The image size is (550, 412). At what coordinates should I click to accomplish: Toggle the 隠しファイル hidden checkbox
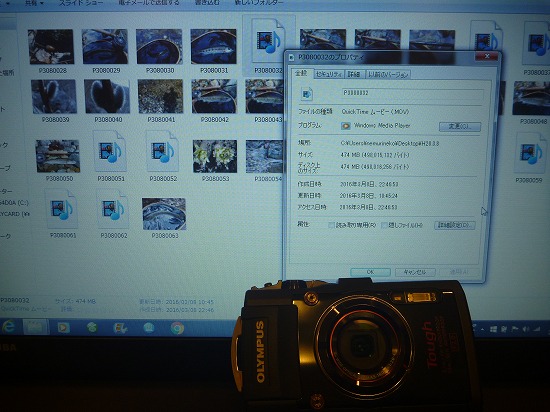click(x=384, y=225)
